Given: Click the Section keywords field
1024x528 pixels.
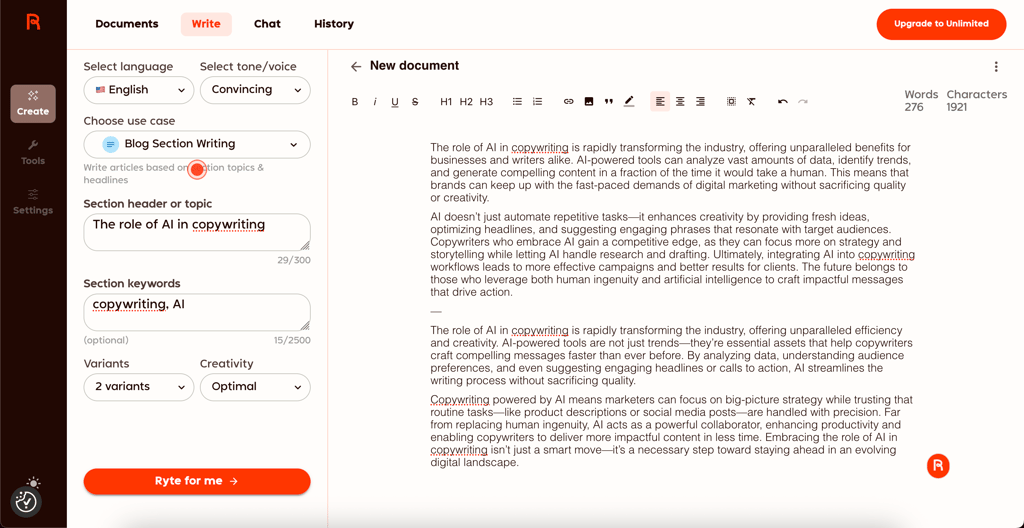Looking at the screenshot, I should [x=197, y=312].
